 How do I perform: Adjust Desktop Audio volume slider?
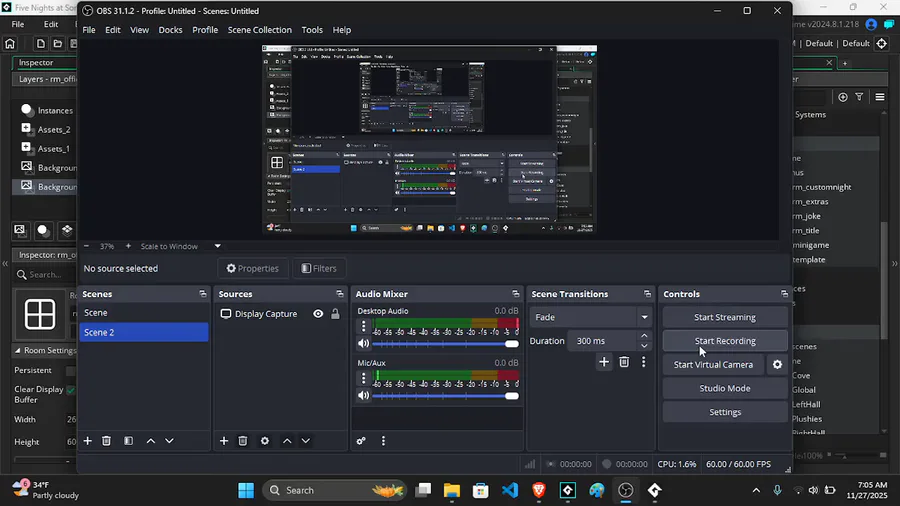[x=445, y=344]
